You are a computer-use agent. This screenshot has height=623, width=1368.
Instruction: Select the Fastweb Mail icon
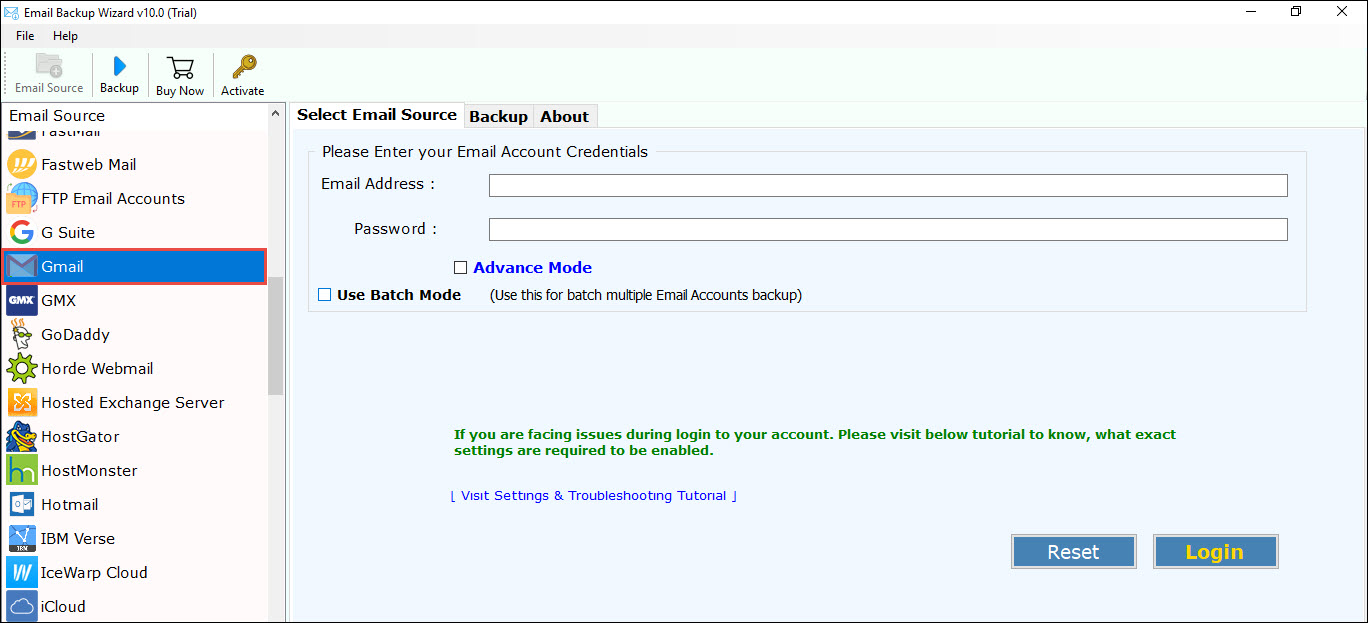[22, 164]
